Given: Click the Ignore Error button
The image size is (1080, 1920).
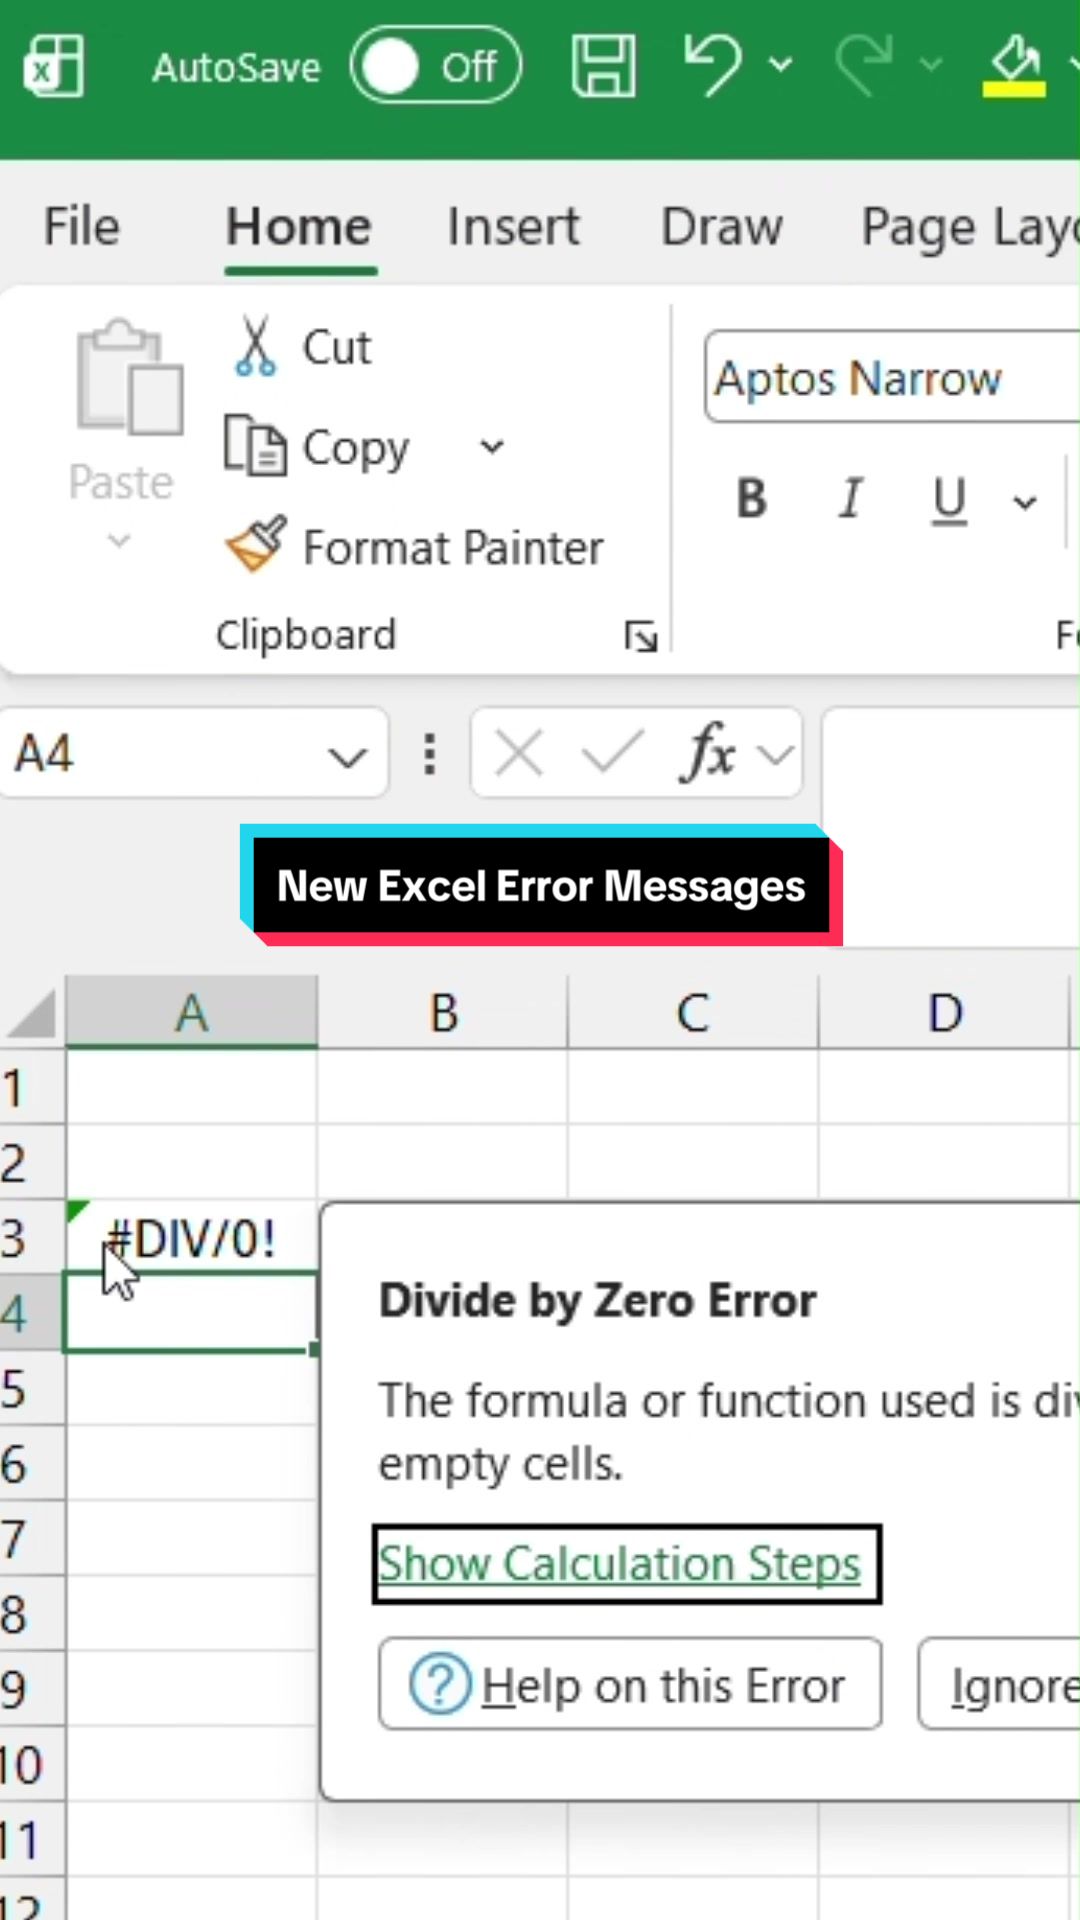Looking at the screenshot, I should (x=1000, y=1685).
